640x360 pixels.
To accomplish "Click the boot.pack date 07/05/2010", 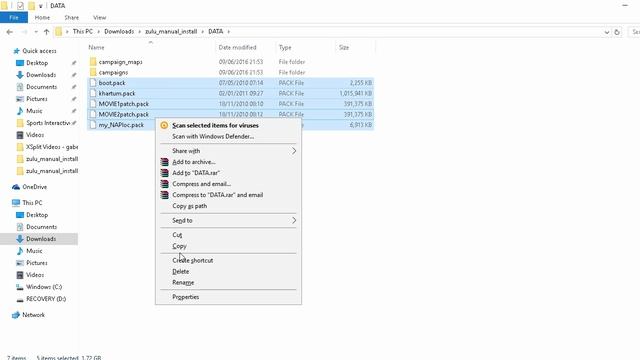I will point(241,83).
